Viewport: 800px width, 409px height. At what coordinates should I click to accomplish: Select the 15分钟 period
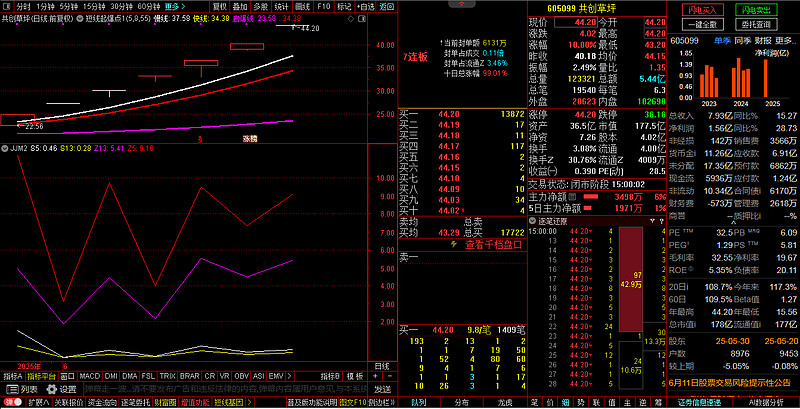coord(94,7)
